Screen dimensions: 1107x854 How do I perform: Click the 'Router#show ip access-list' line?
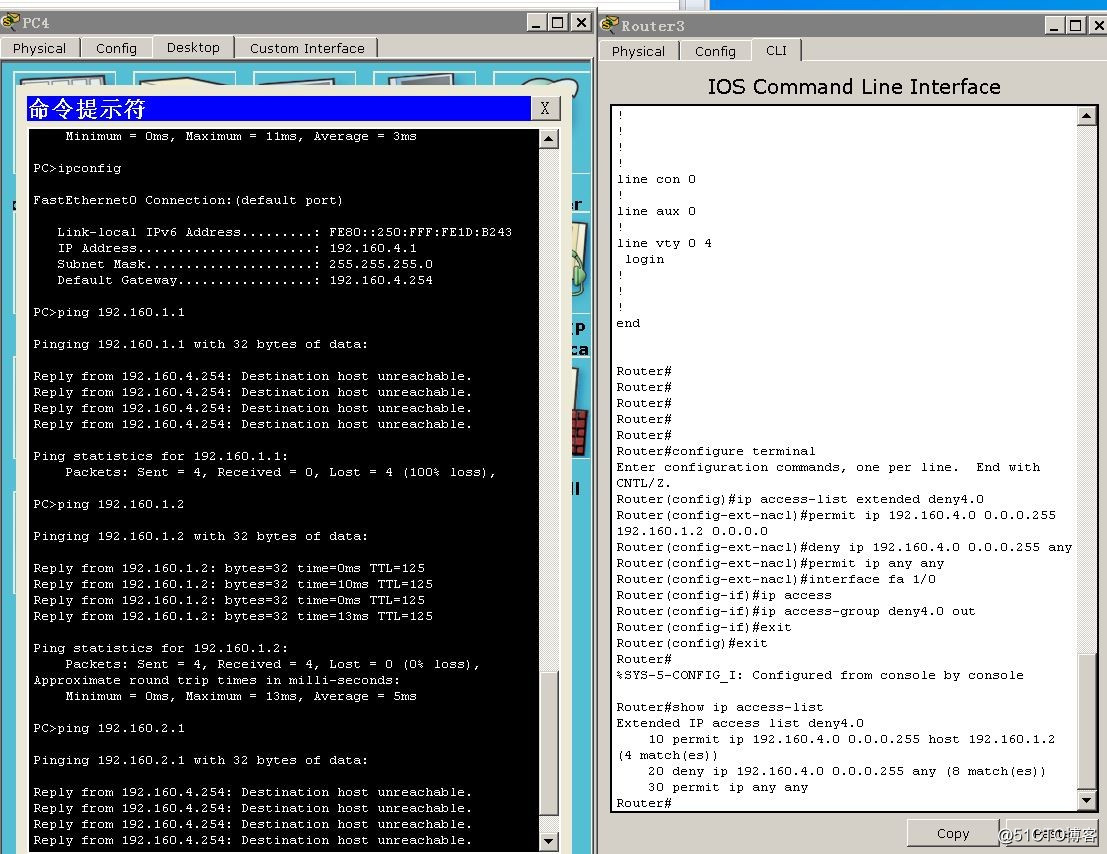719,707
